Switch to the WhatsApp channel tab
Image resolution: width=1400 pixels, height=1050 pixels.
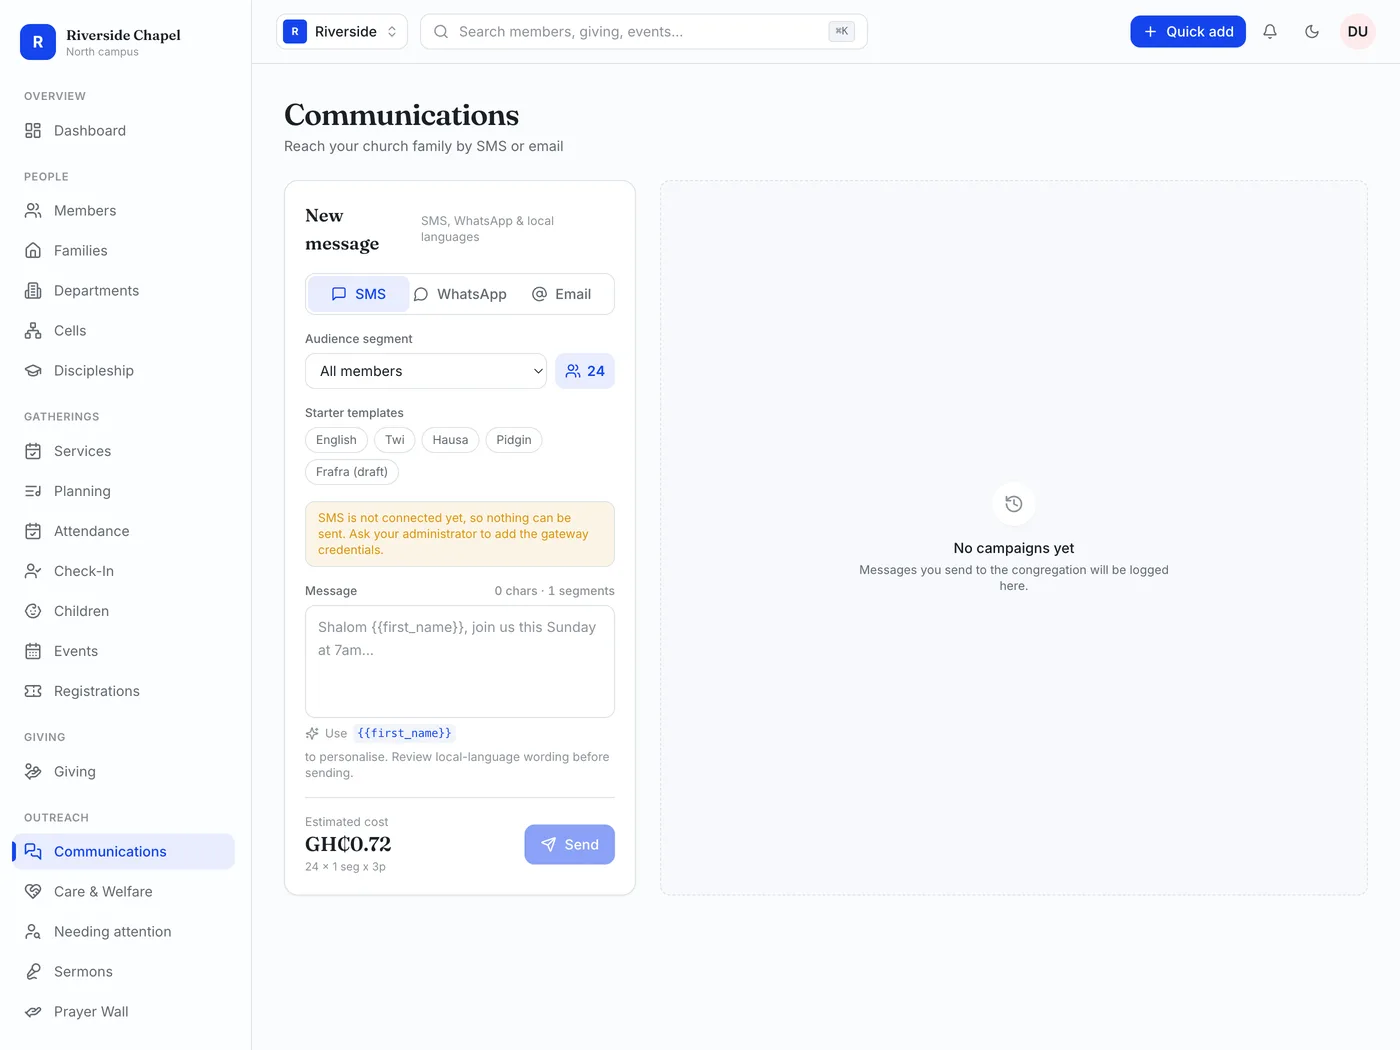click(460, 294)
